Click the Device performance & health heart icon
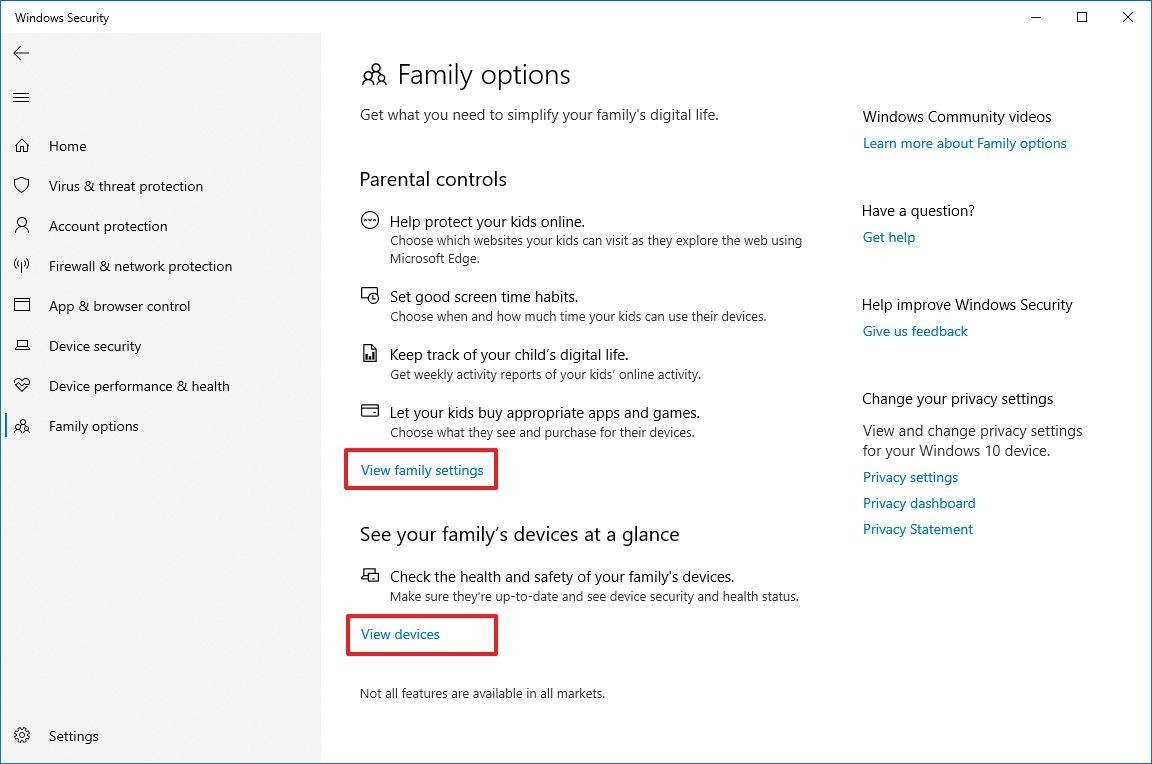 [21, 386]
